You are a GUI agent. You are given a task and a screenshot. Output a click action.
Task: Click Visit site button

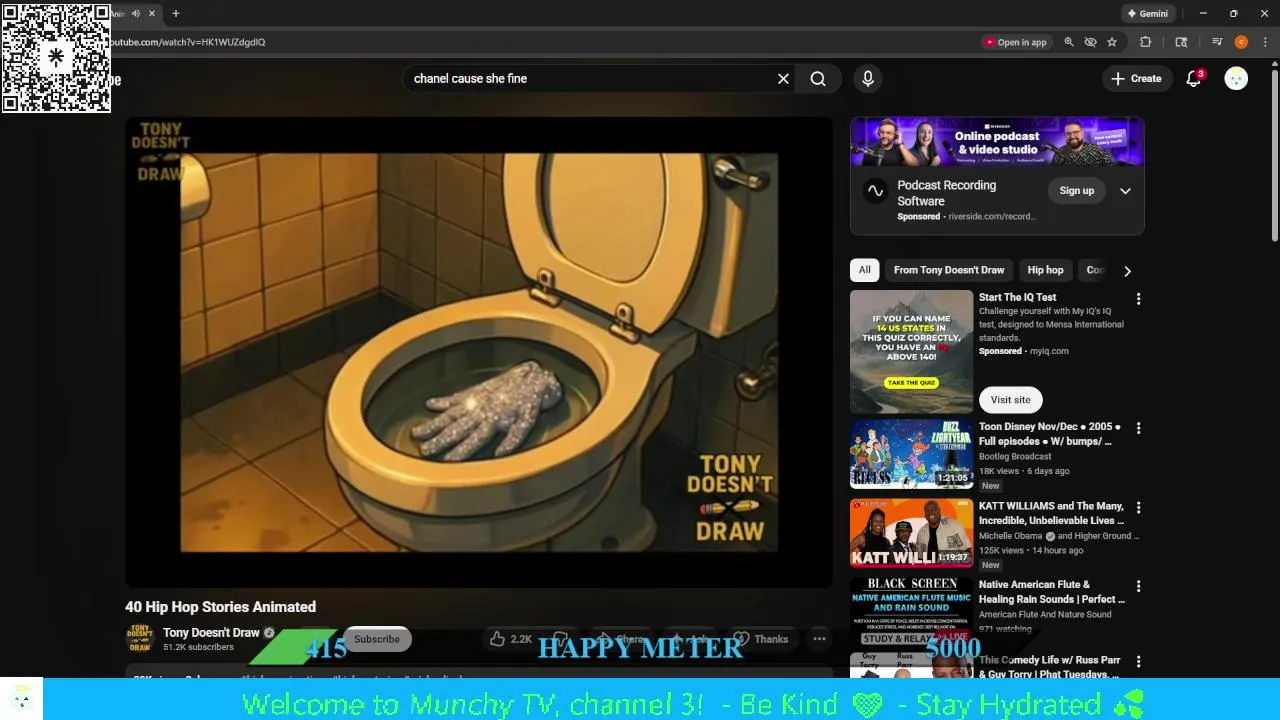click(1010, 400)
